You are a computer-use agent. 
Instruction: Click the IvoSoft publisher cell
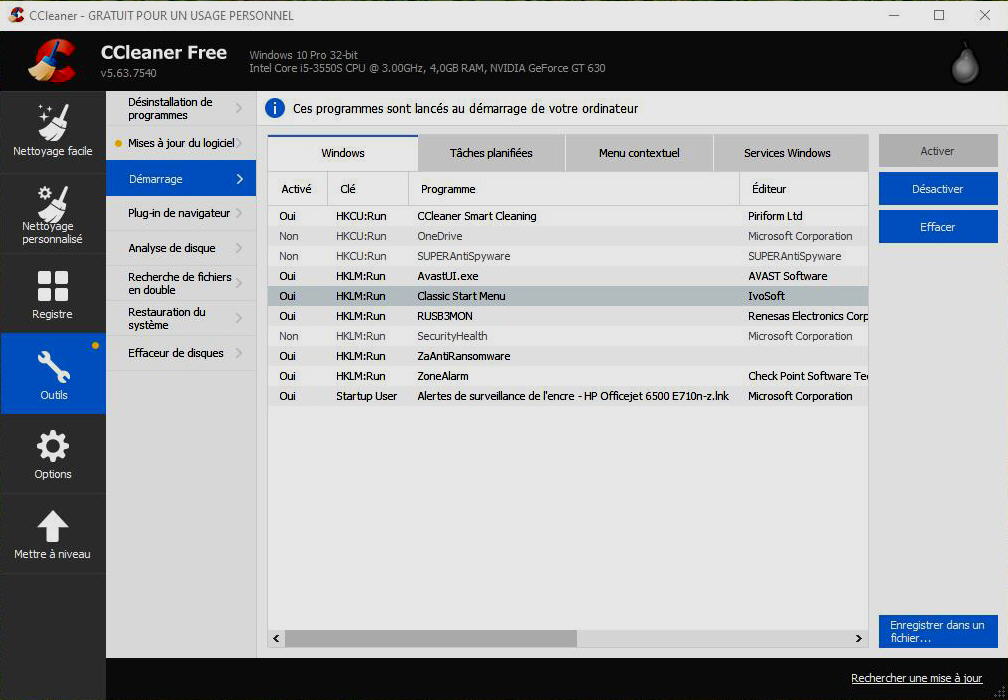tap(766, 296)
